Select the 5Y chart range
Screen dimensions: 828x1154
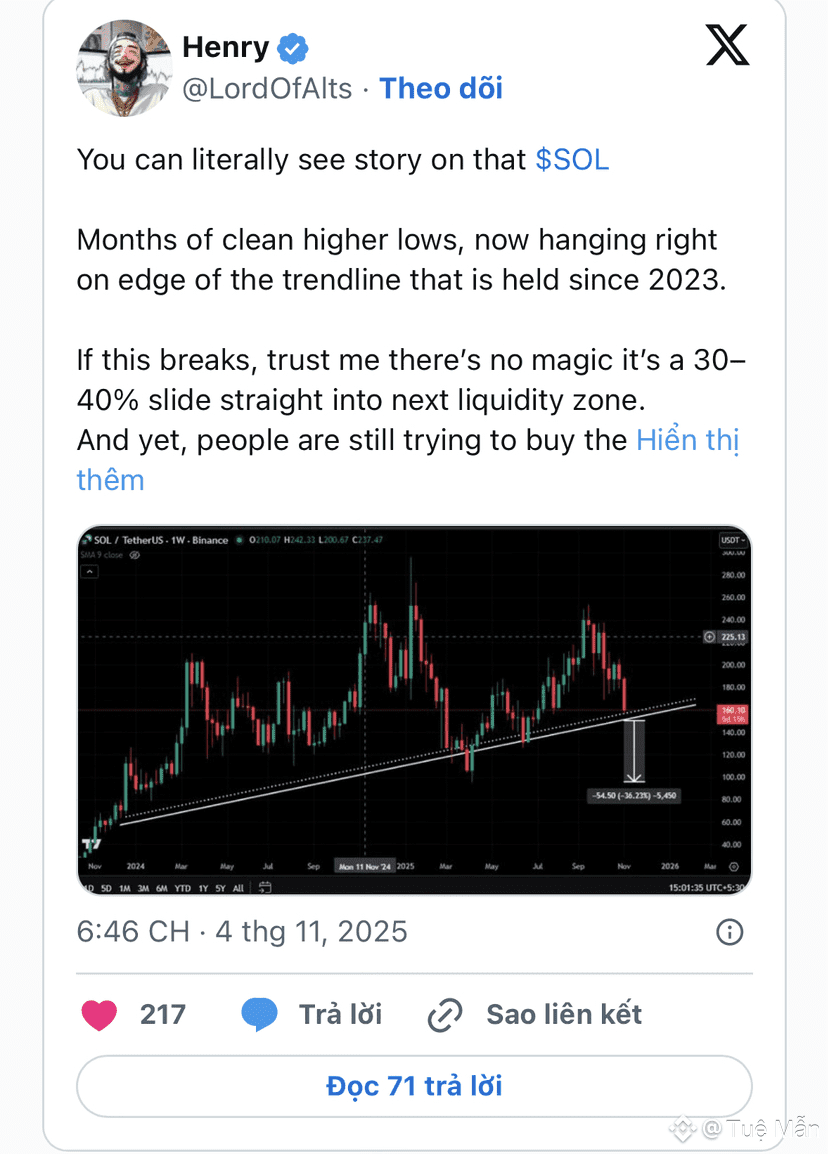[x=220, y=888]
